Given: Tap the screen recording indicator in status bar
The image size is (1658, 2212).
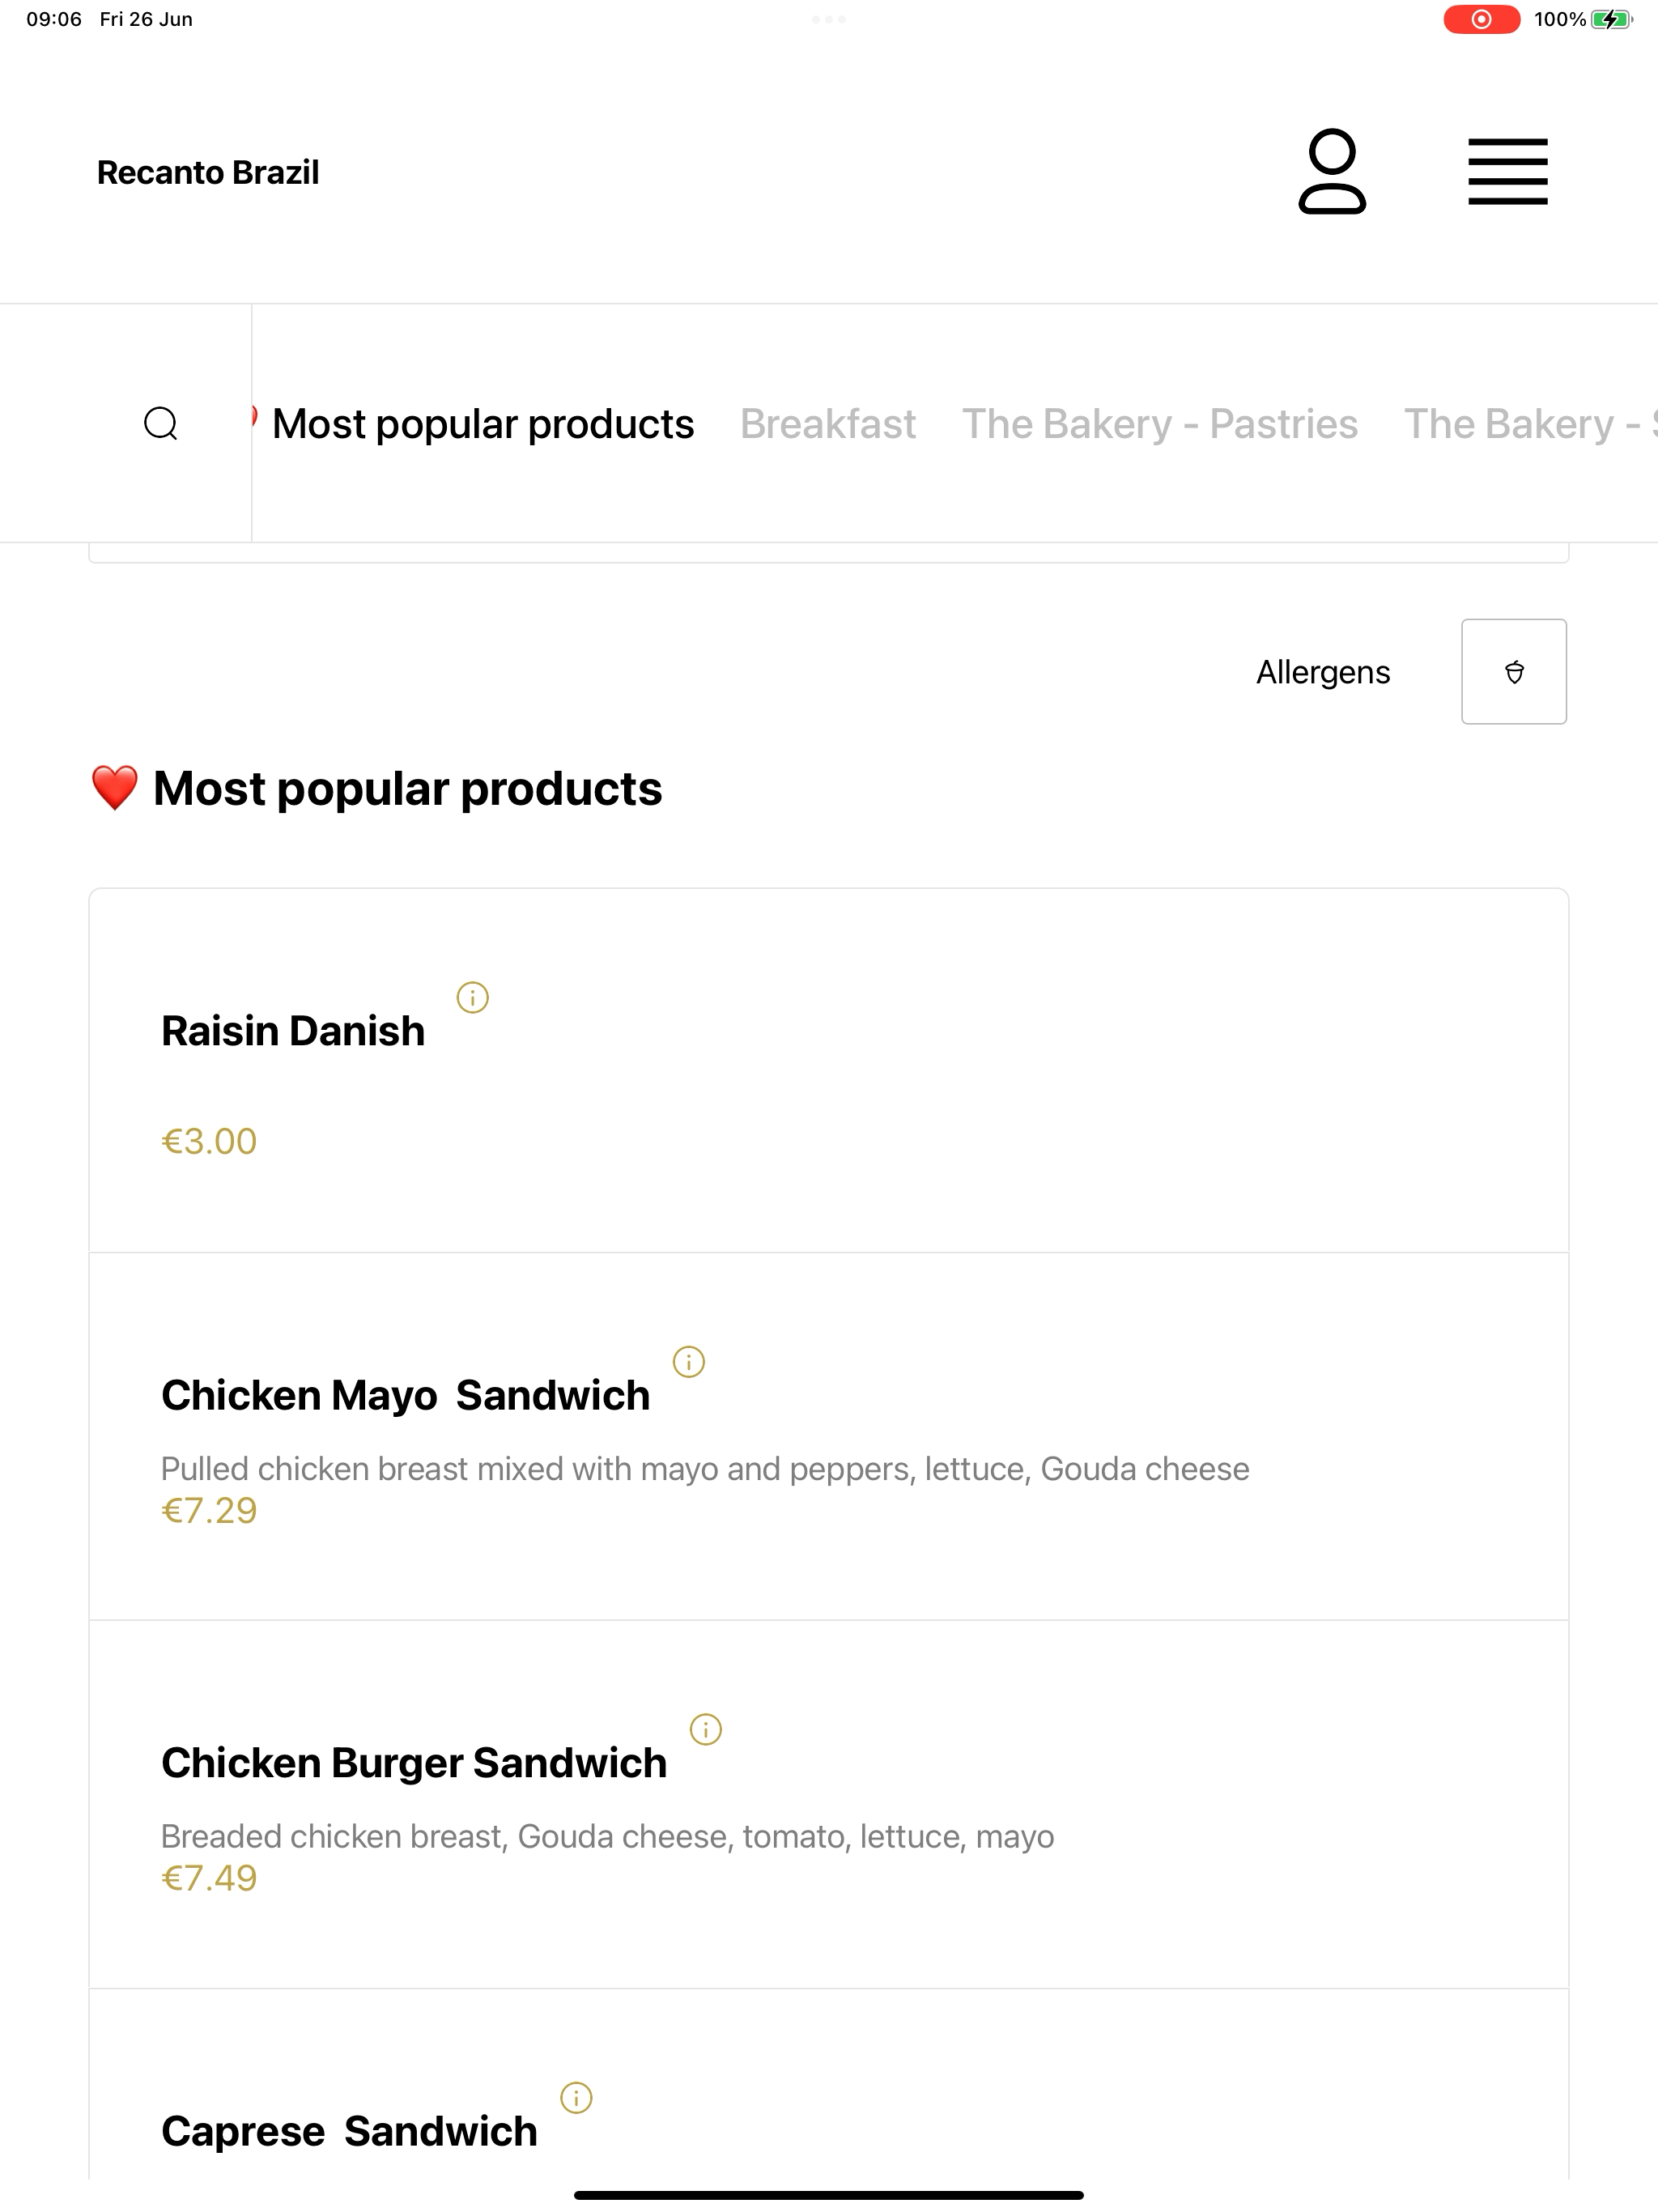Looking at the screenshot, I should coord(1481,19).
